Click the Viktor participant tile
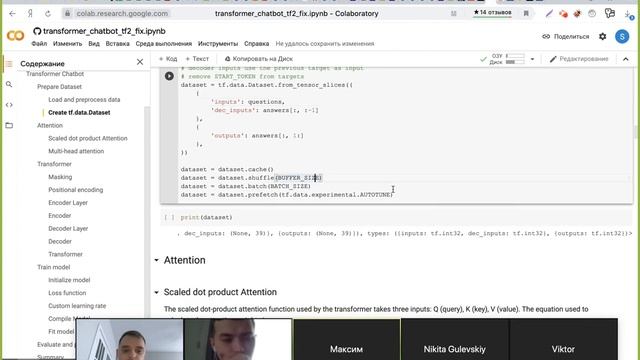Screen dimensions: 640x360 point(563,340)
